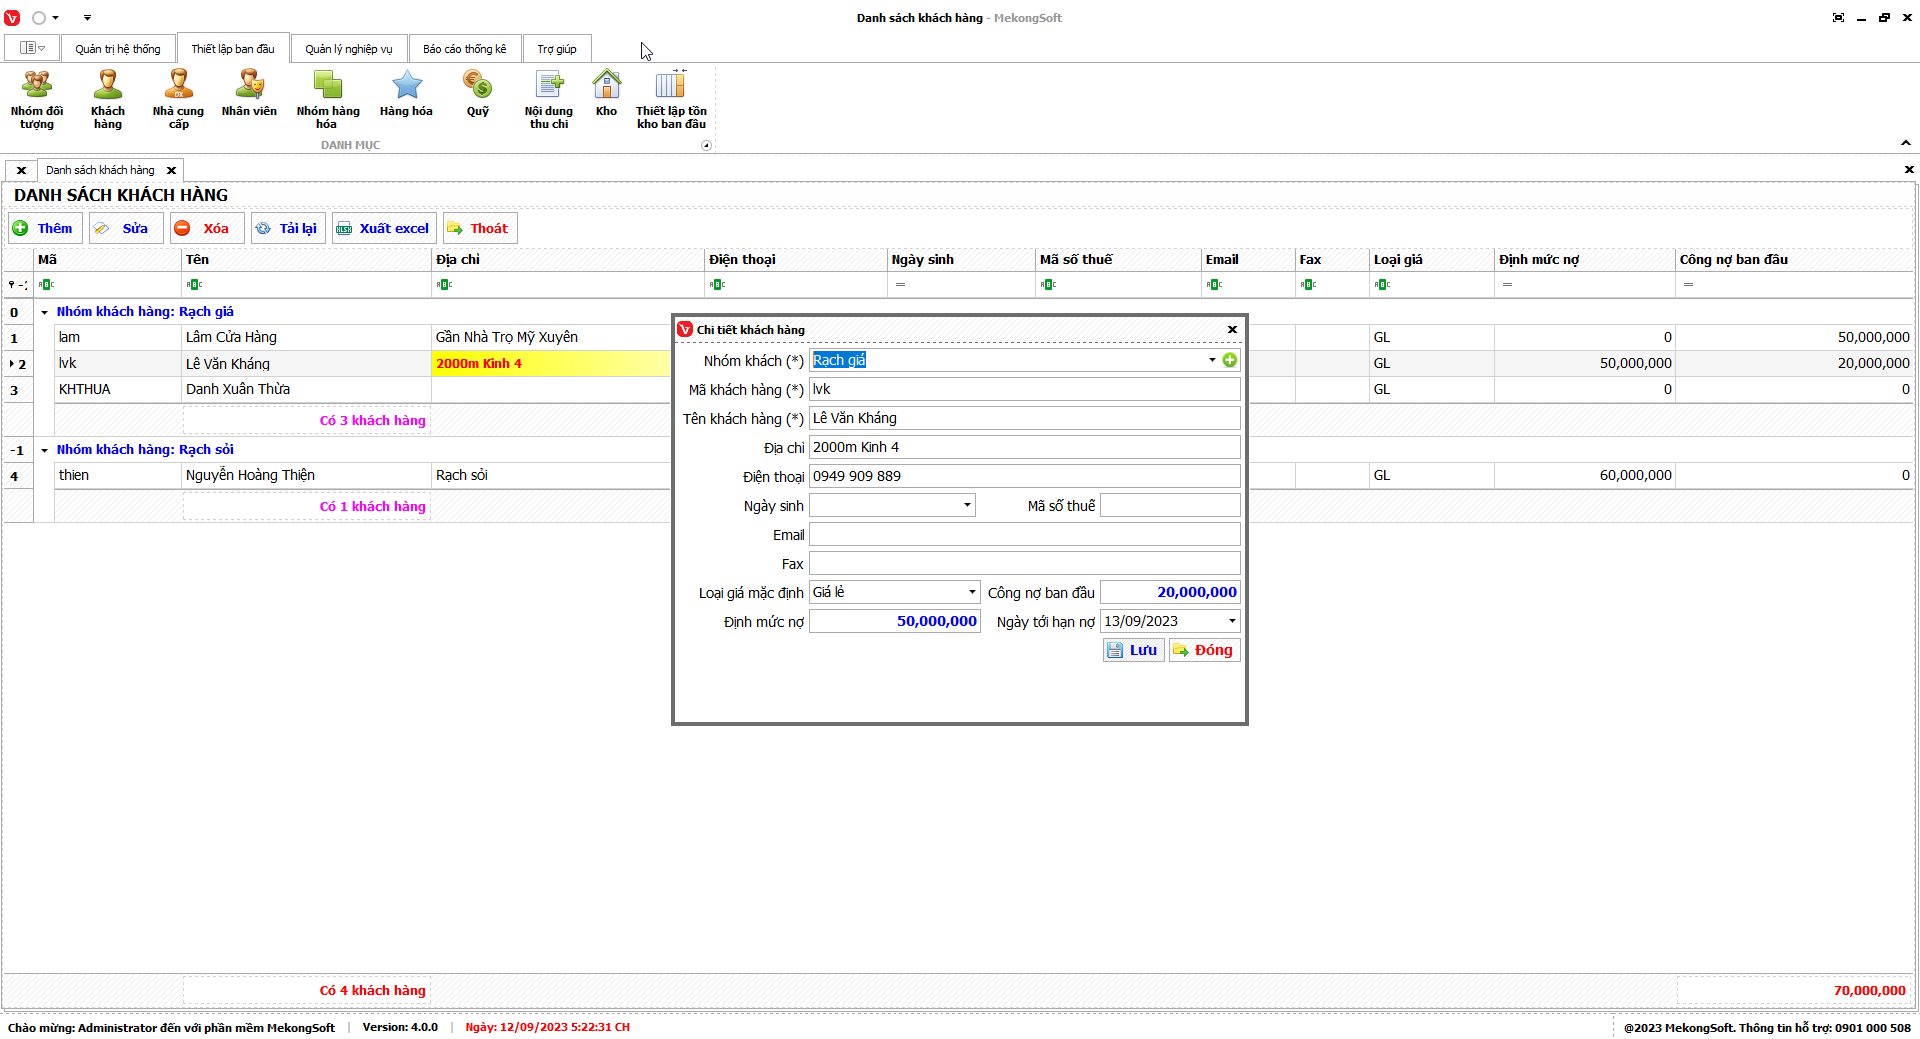
Task: Collapse the Rạch giá customer group
Action: [x=44, y=312]
